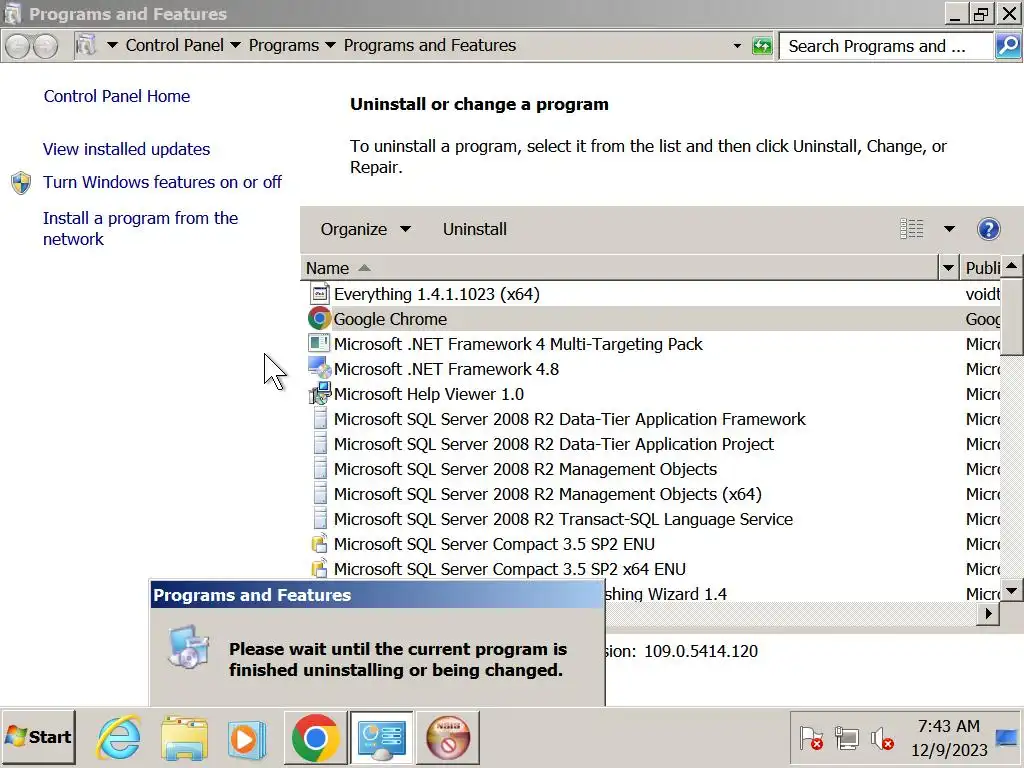Click the Google Chrome icon in the list
Screen dimensions: 1024x768
(x=319, y=319)
